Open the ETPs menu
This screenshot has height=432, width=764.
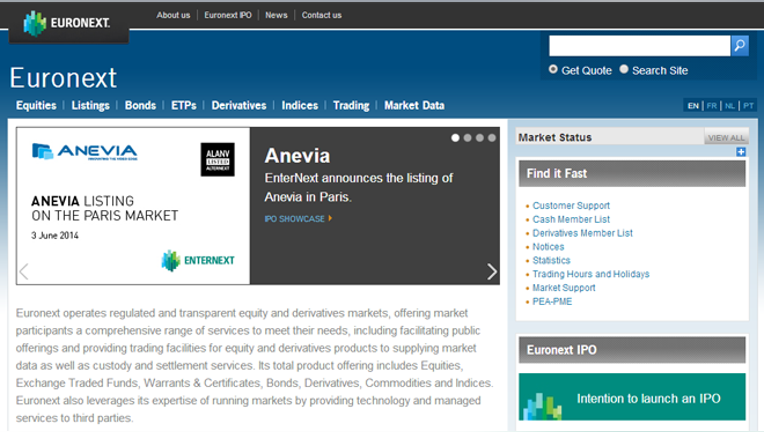(184, 105)
